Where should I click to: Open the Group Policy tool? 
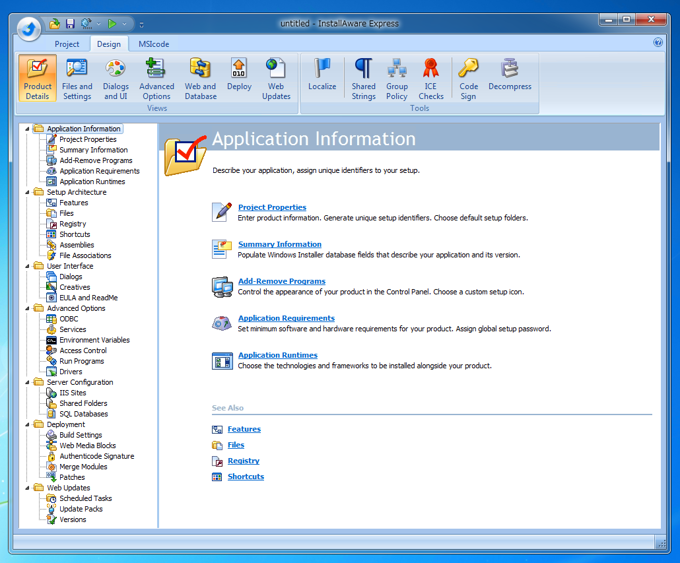(x=396, y=79)
